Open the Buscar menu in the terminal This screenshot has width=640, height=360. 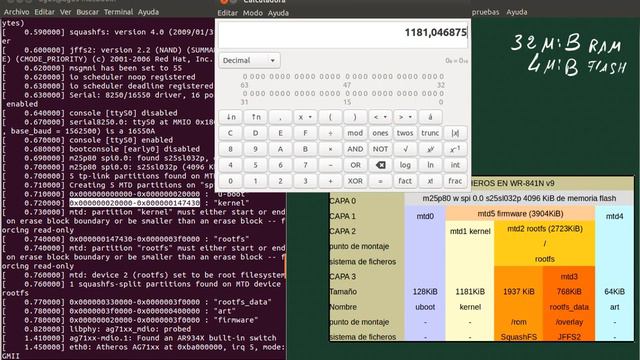[x=87, y=12]
